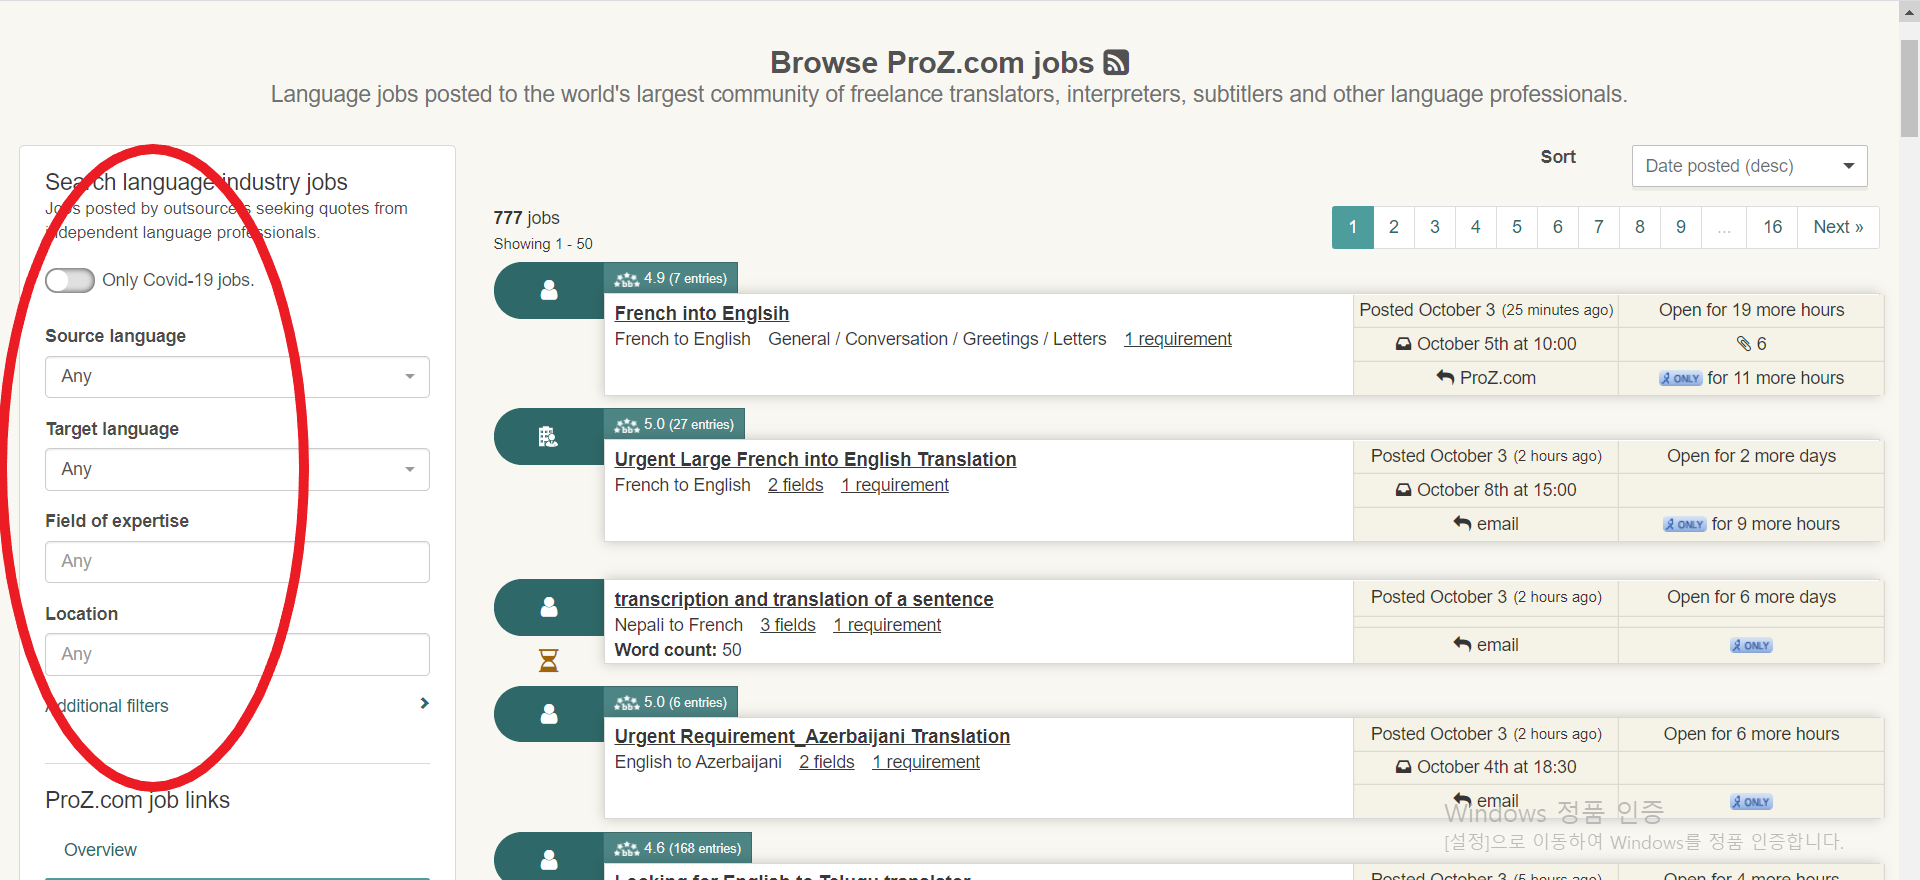Go to page 9 of results

[1681, 228]
